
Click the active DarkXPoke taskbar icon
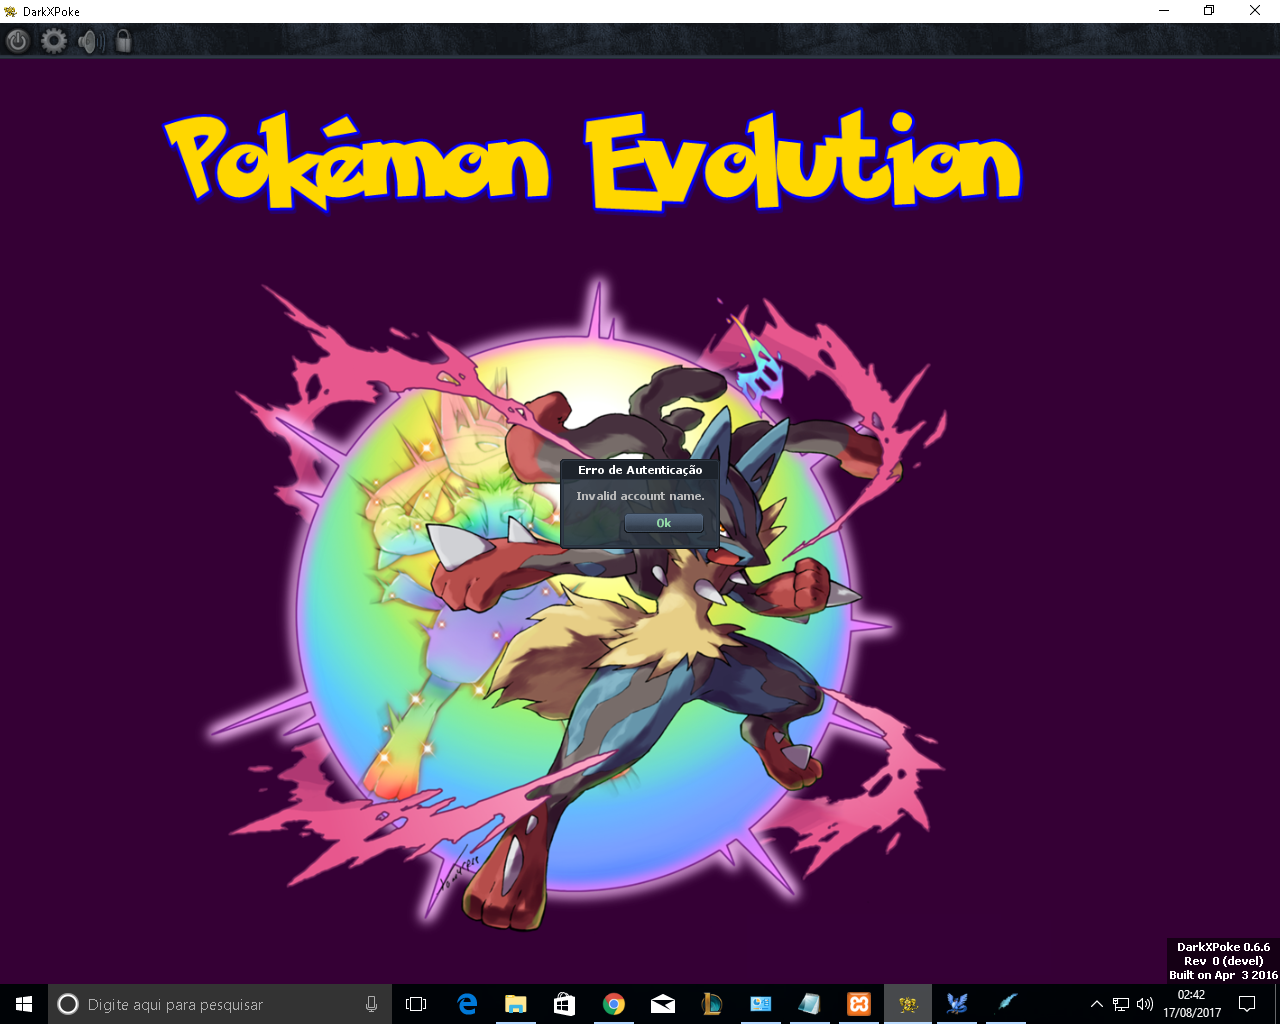tap(908, 1004)
